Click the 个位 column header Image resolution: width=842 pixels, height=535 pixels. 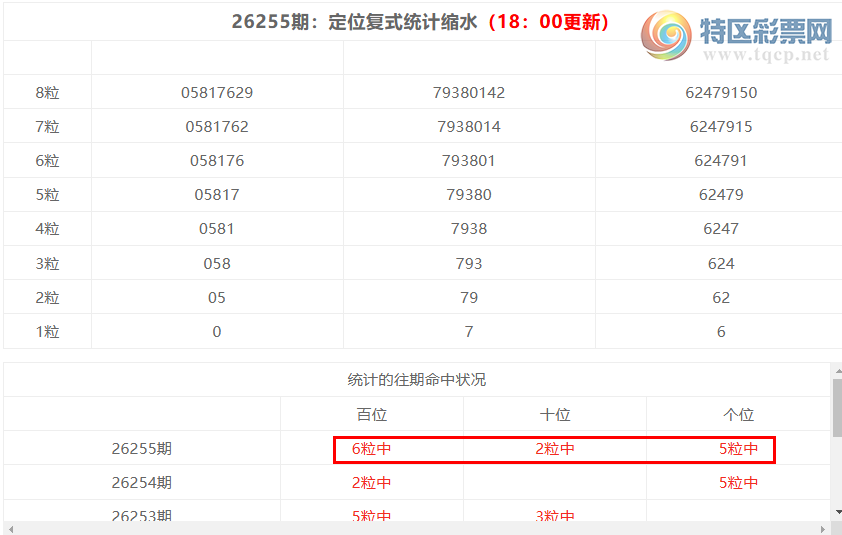738,414
